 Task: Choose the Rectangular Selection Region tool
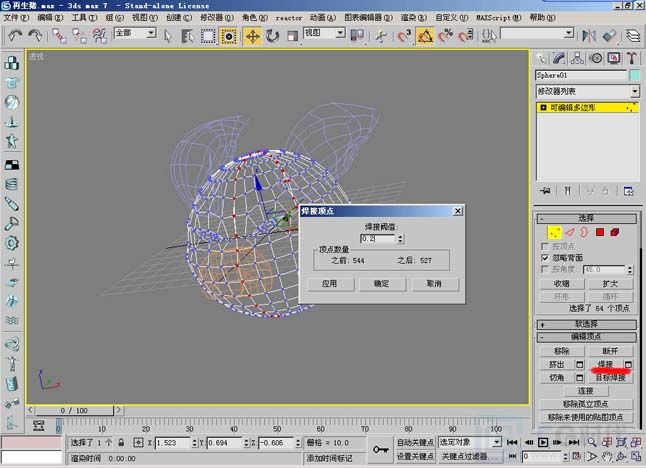[208, 36]
